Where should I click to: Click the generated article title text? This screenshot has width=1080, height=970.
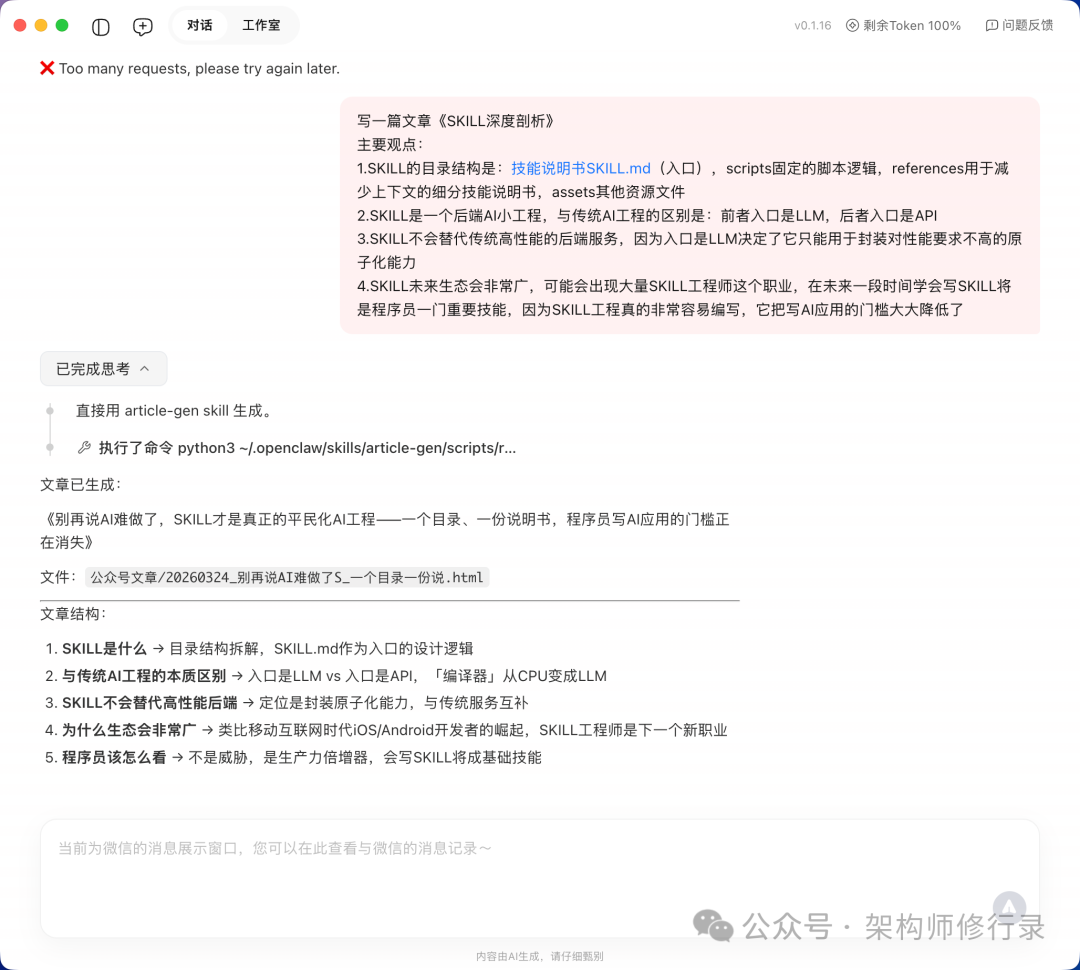[x=384, y=530]
